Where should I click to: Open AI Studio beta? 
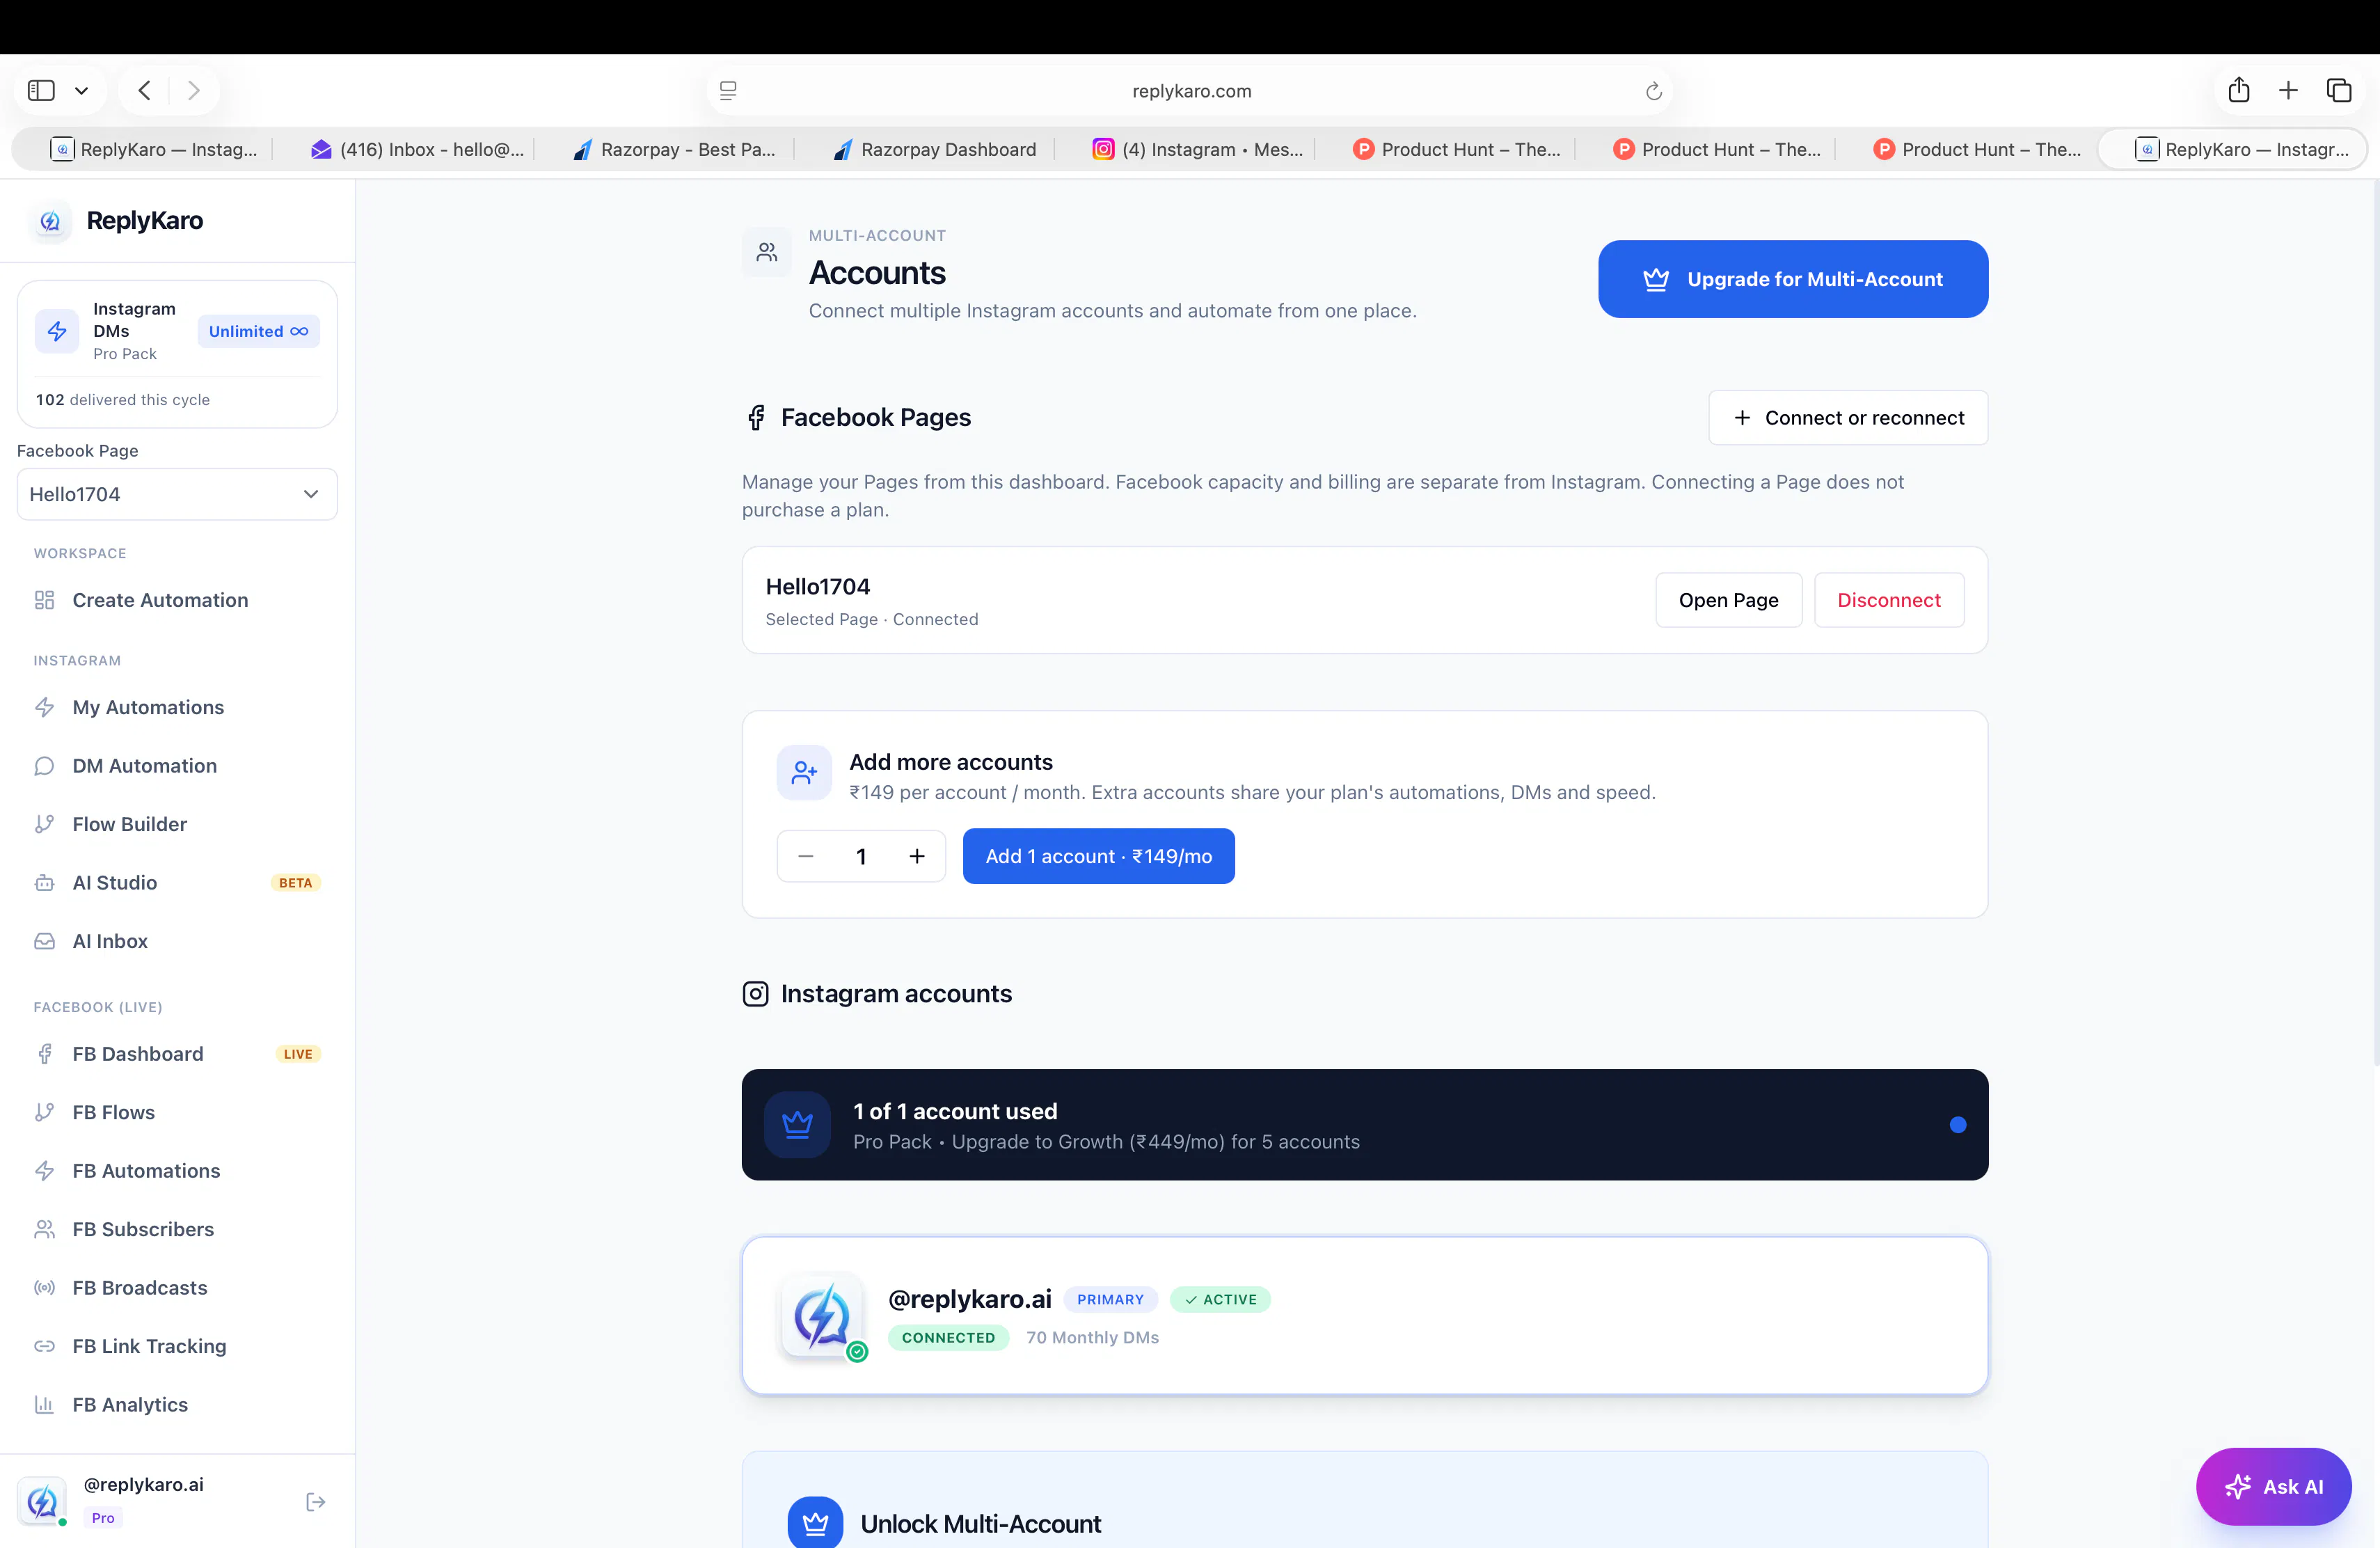click(177, 883)
